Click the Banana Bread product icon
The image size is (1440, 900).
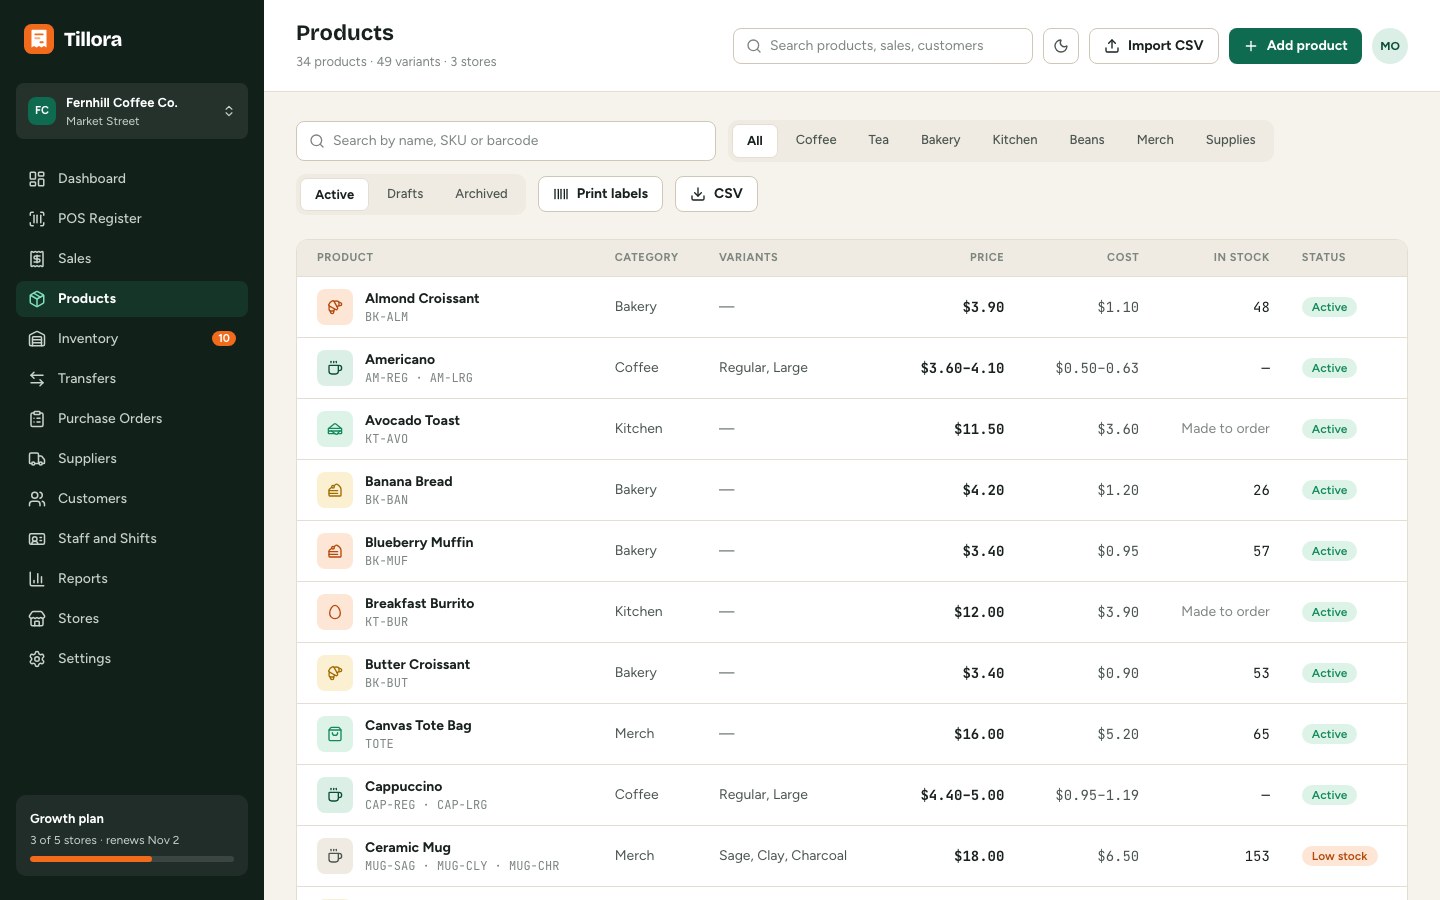(335, 490)
